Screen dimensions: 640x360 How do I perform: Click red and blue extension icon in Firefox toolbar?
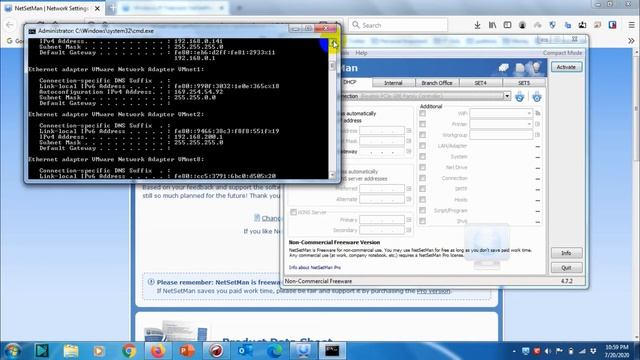pyautogui.click(x=612, y=25)
